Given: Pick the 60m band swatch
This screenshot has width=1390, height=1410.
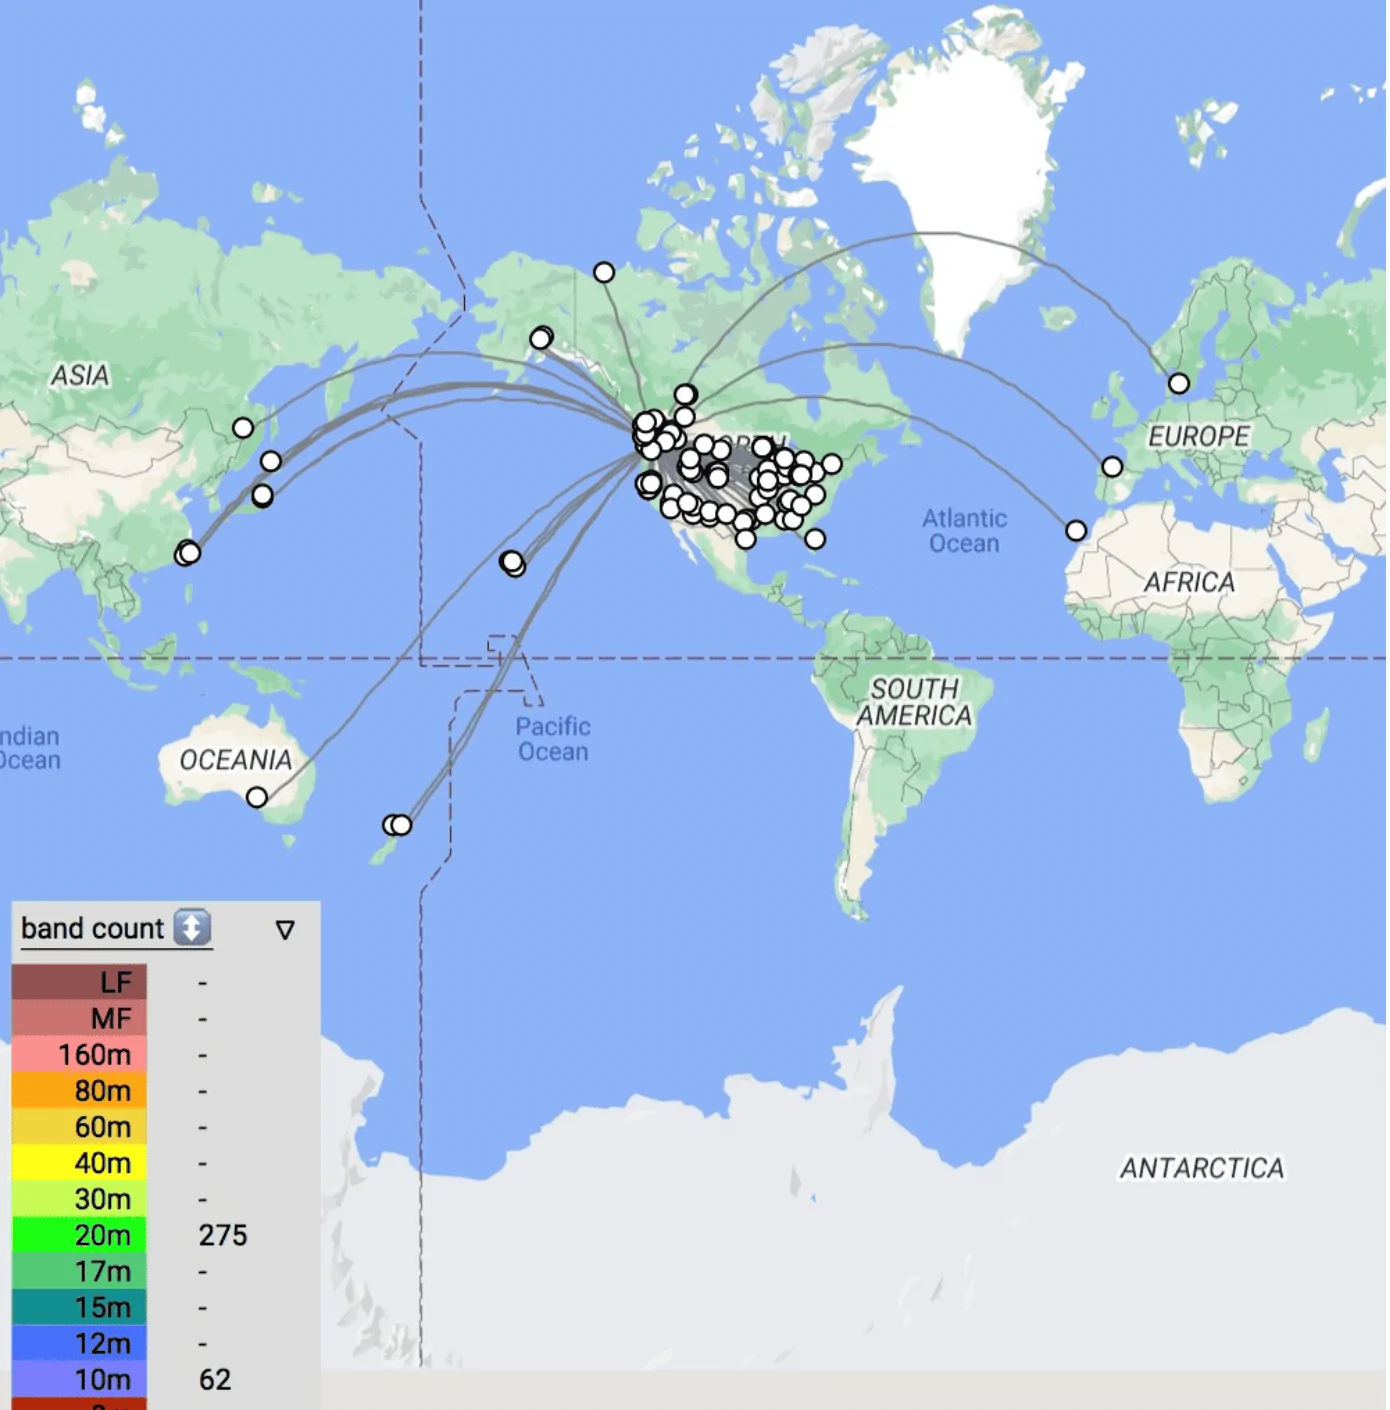Looking at the screenshot, I should pyautogui.click(x=79, y=1126).
